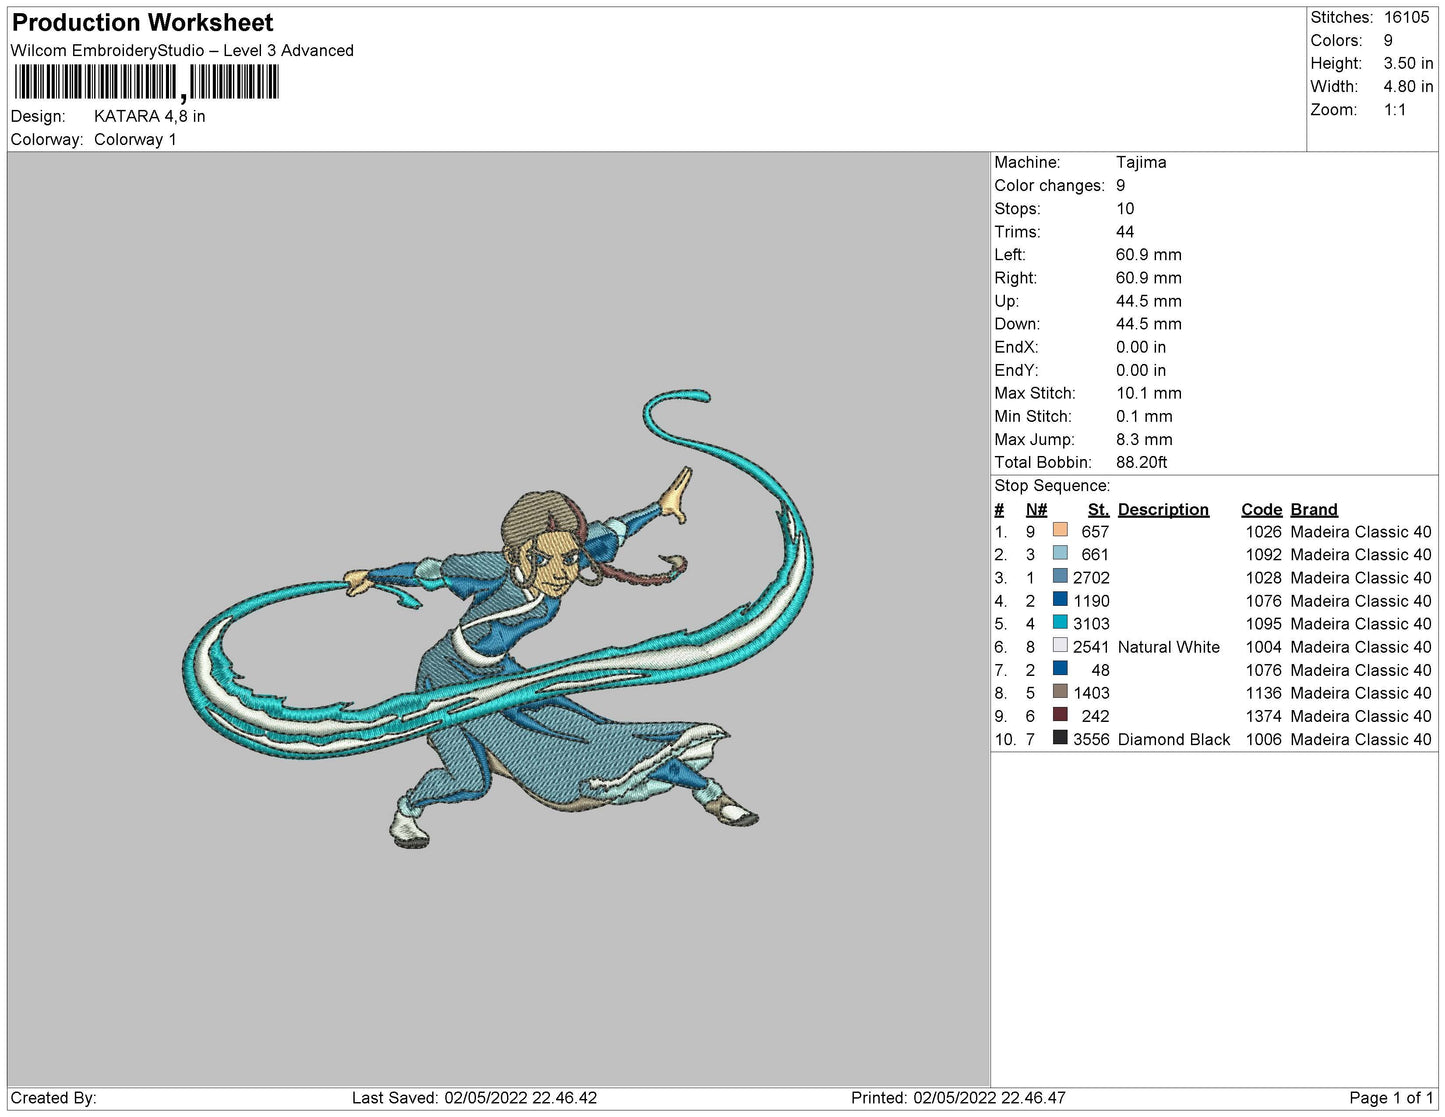This screenshot has height=1117, width=1445.
Task: Click the Stitches count 16105
Action: coord(1406,17)
